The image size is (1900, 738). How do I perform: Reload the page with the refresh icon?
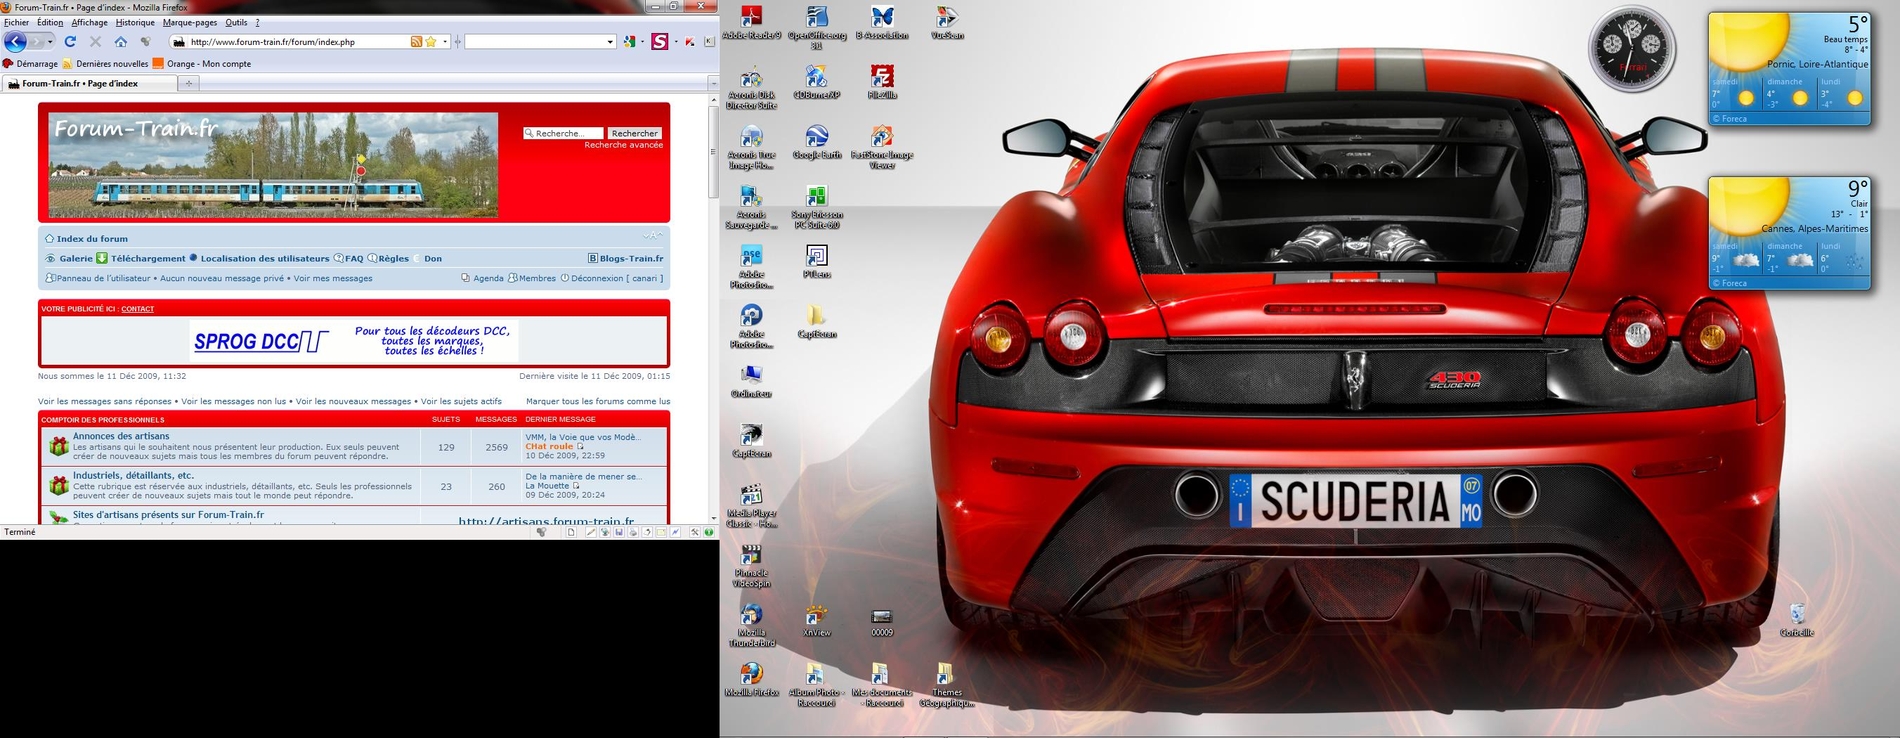tap(70, 42)
